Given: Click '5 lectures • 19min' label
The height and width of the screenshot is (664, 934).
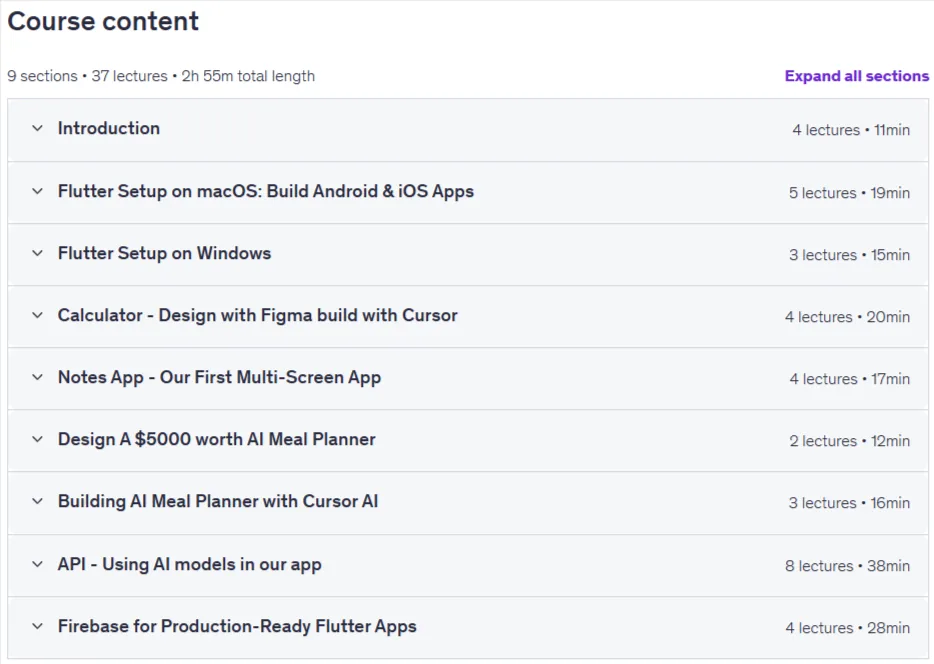Looking at the screenshot, I should 849,193.
